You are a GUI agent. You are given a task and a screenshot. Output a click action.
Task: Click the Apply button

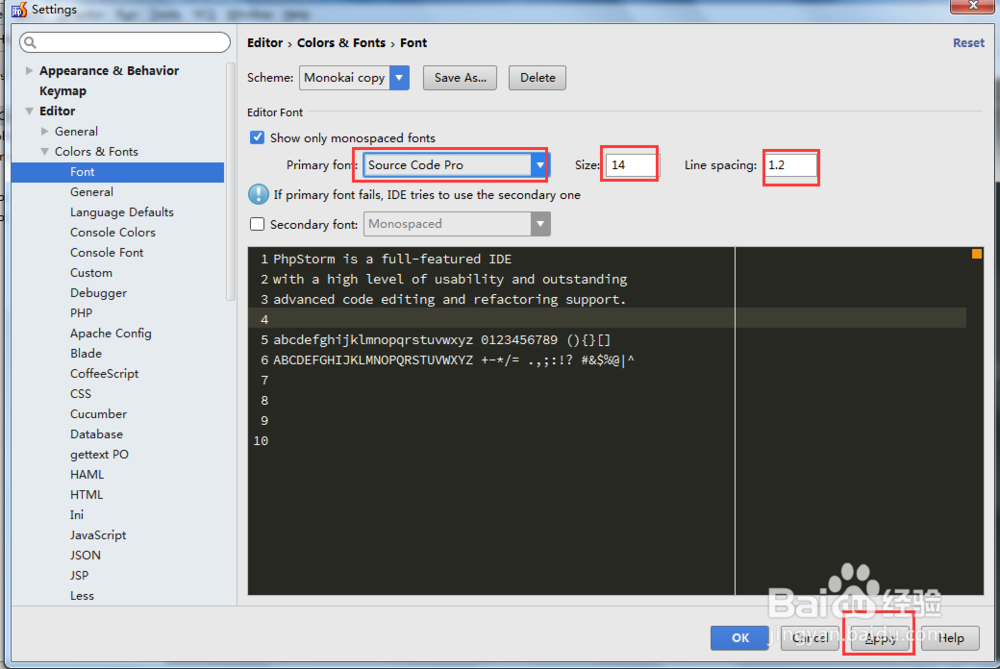click(878, 638)
